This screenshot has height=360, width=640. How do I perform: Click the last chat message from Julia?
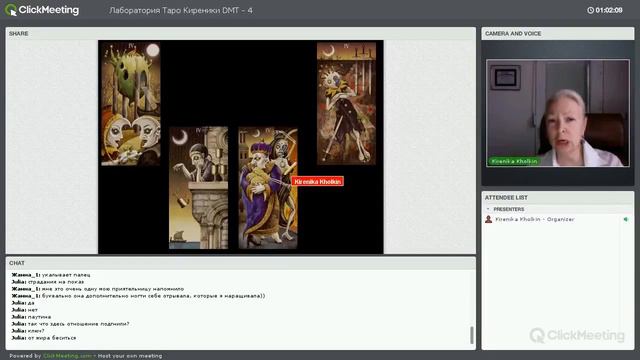click(x=44, y=338)
